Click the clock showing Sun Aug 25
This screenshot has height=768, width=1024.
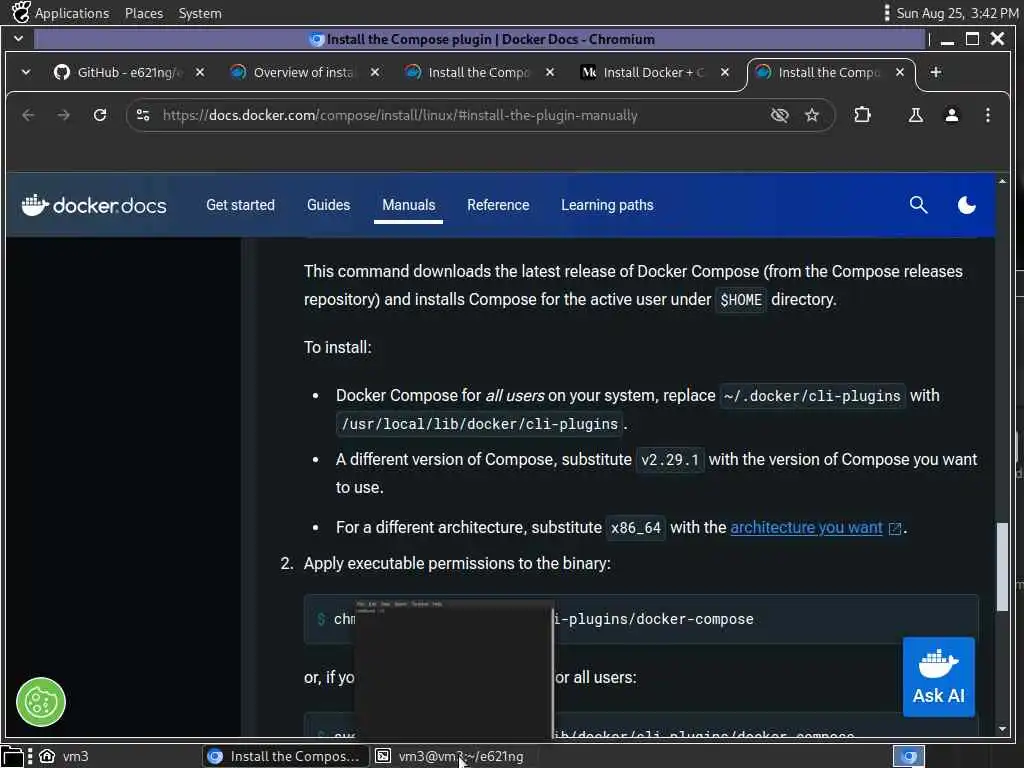coord(957,13)
